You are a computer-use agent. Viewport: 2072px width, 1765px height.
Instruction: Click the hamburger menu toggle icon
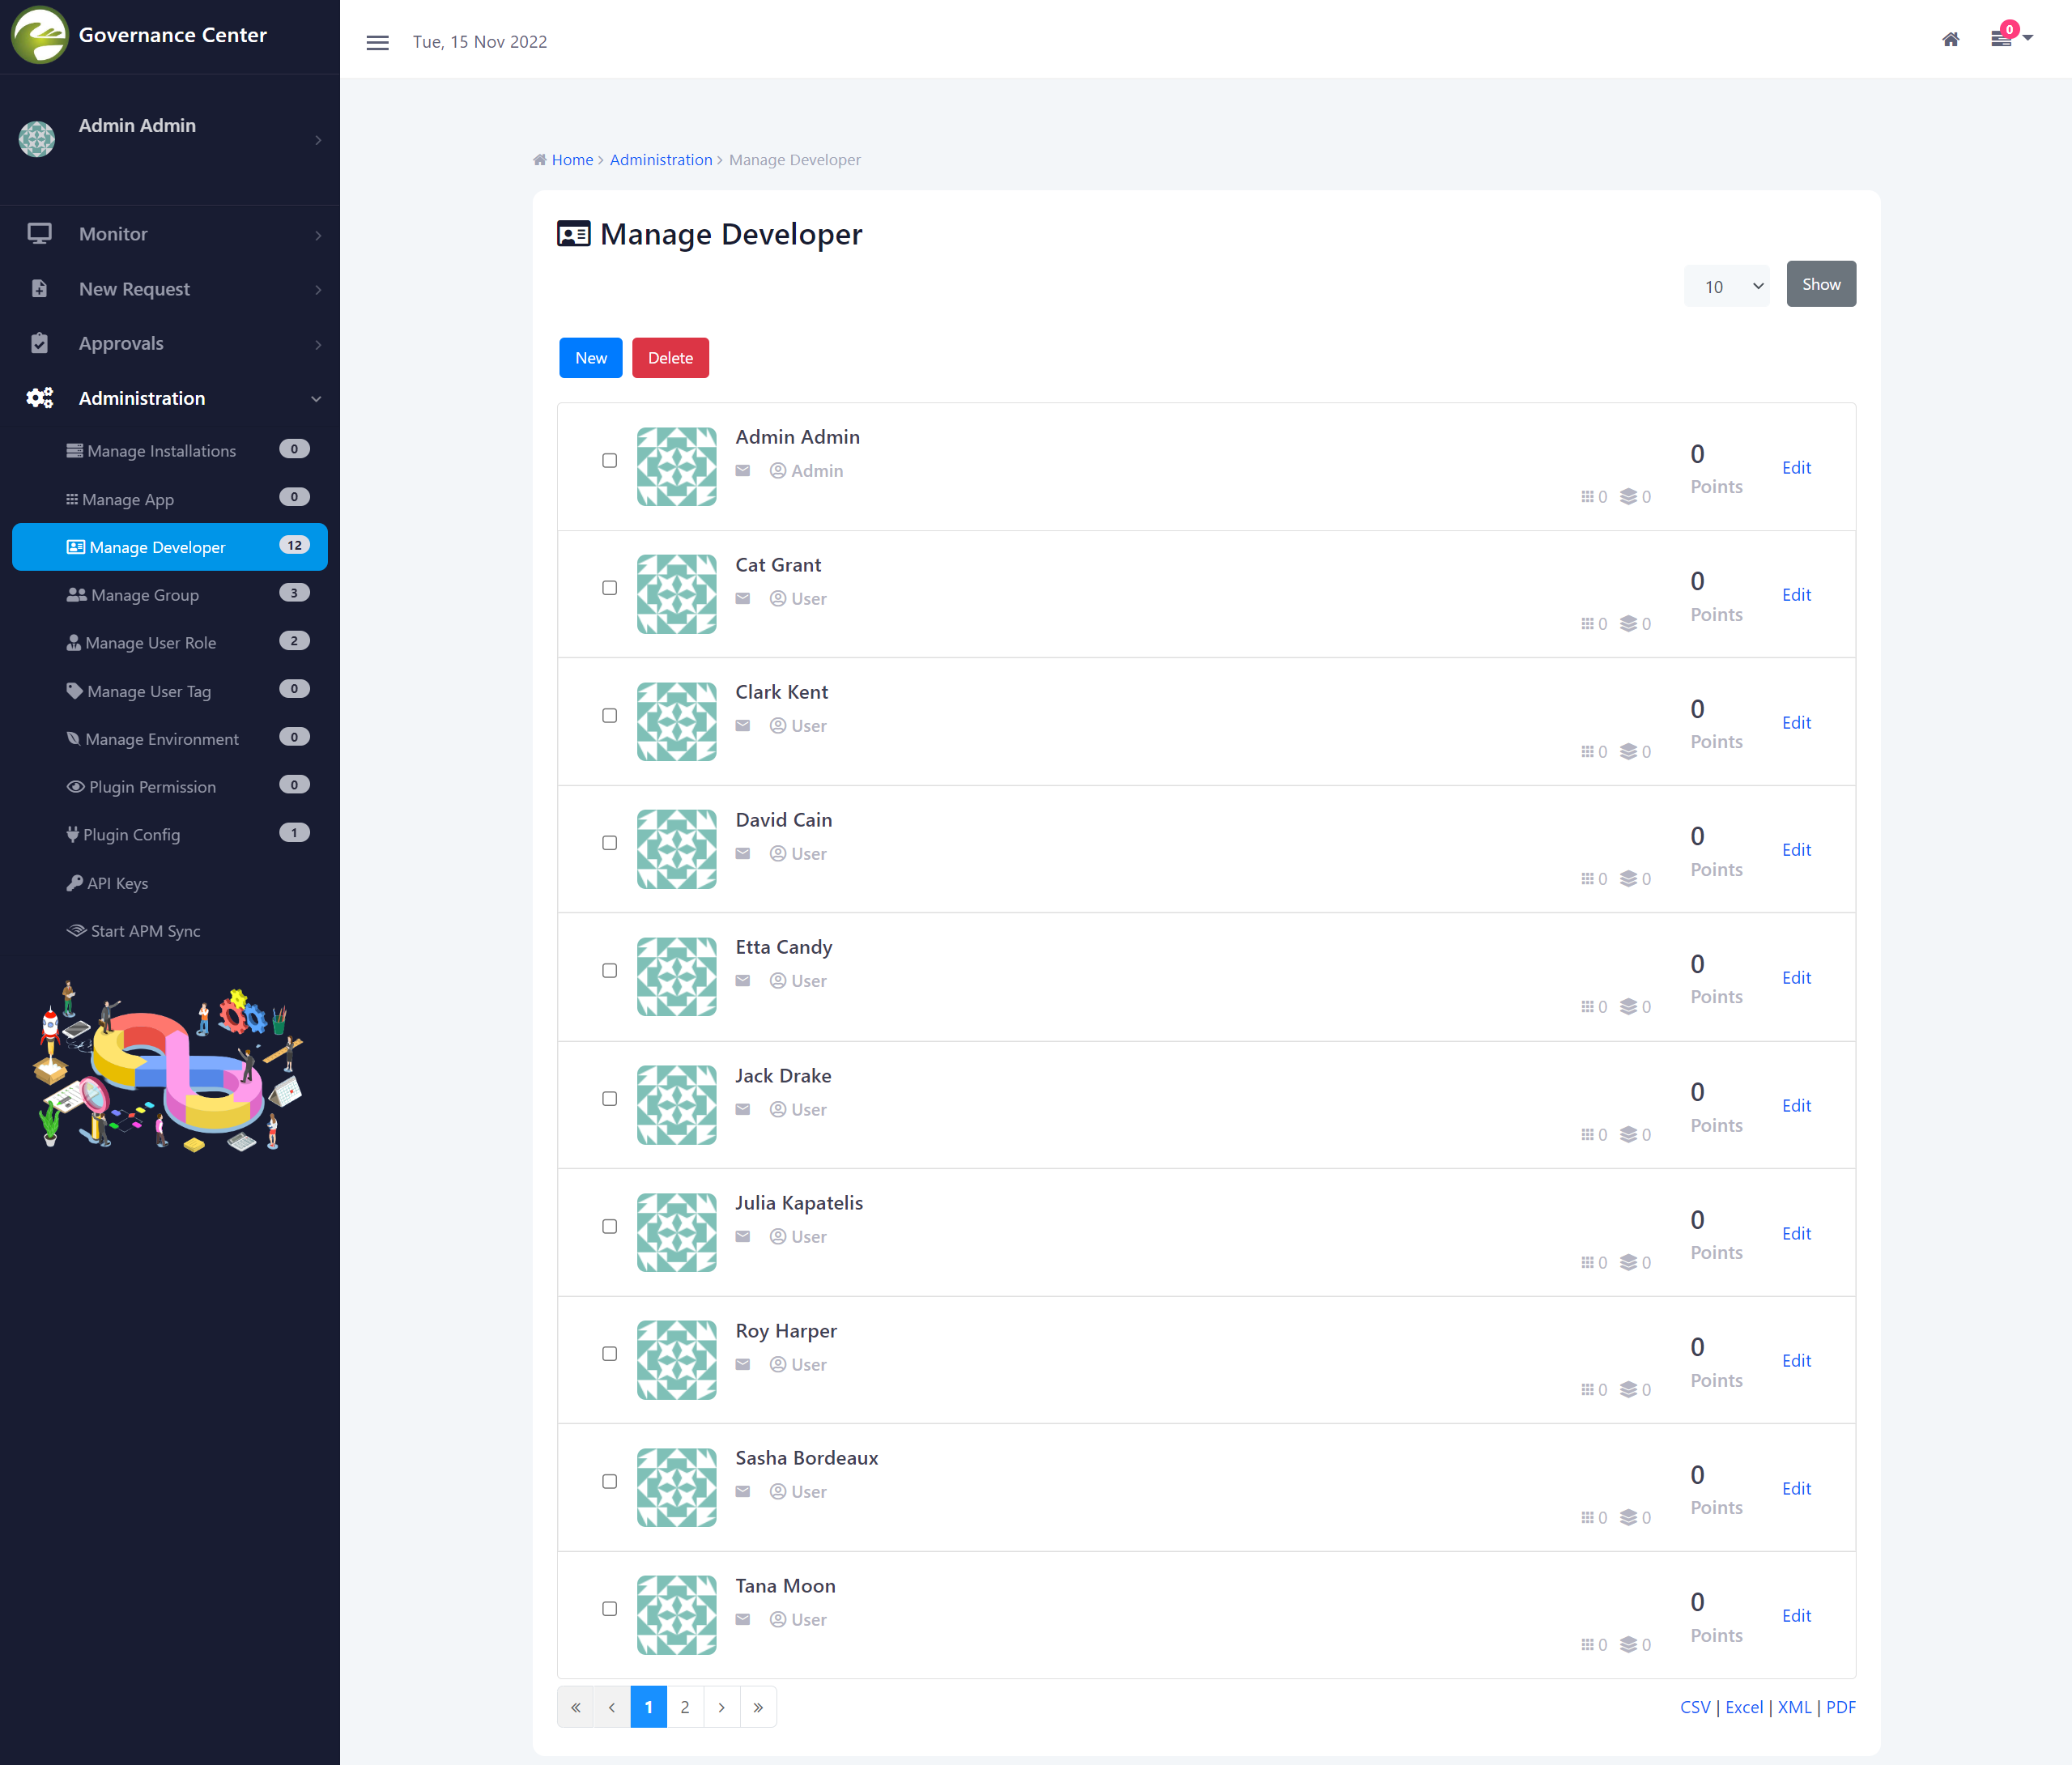(x=377, y=42)
